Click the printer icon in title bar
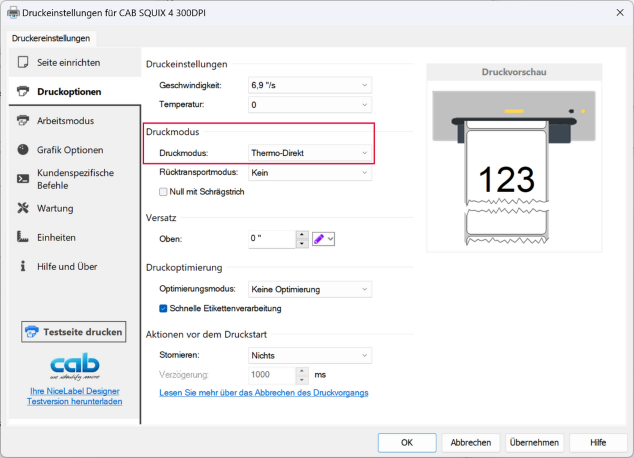The image size is (634, 458). tap(13, 13)
